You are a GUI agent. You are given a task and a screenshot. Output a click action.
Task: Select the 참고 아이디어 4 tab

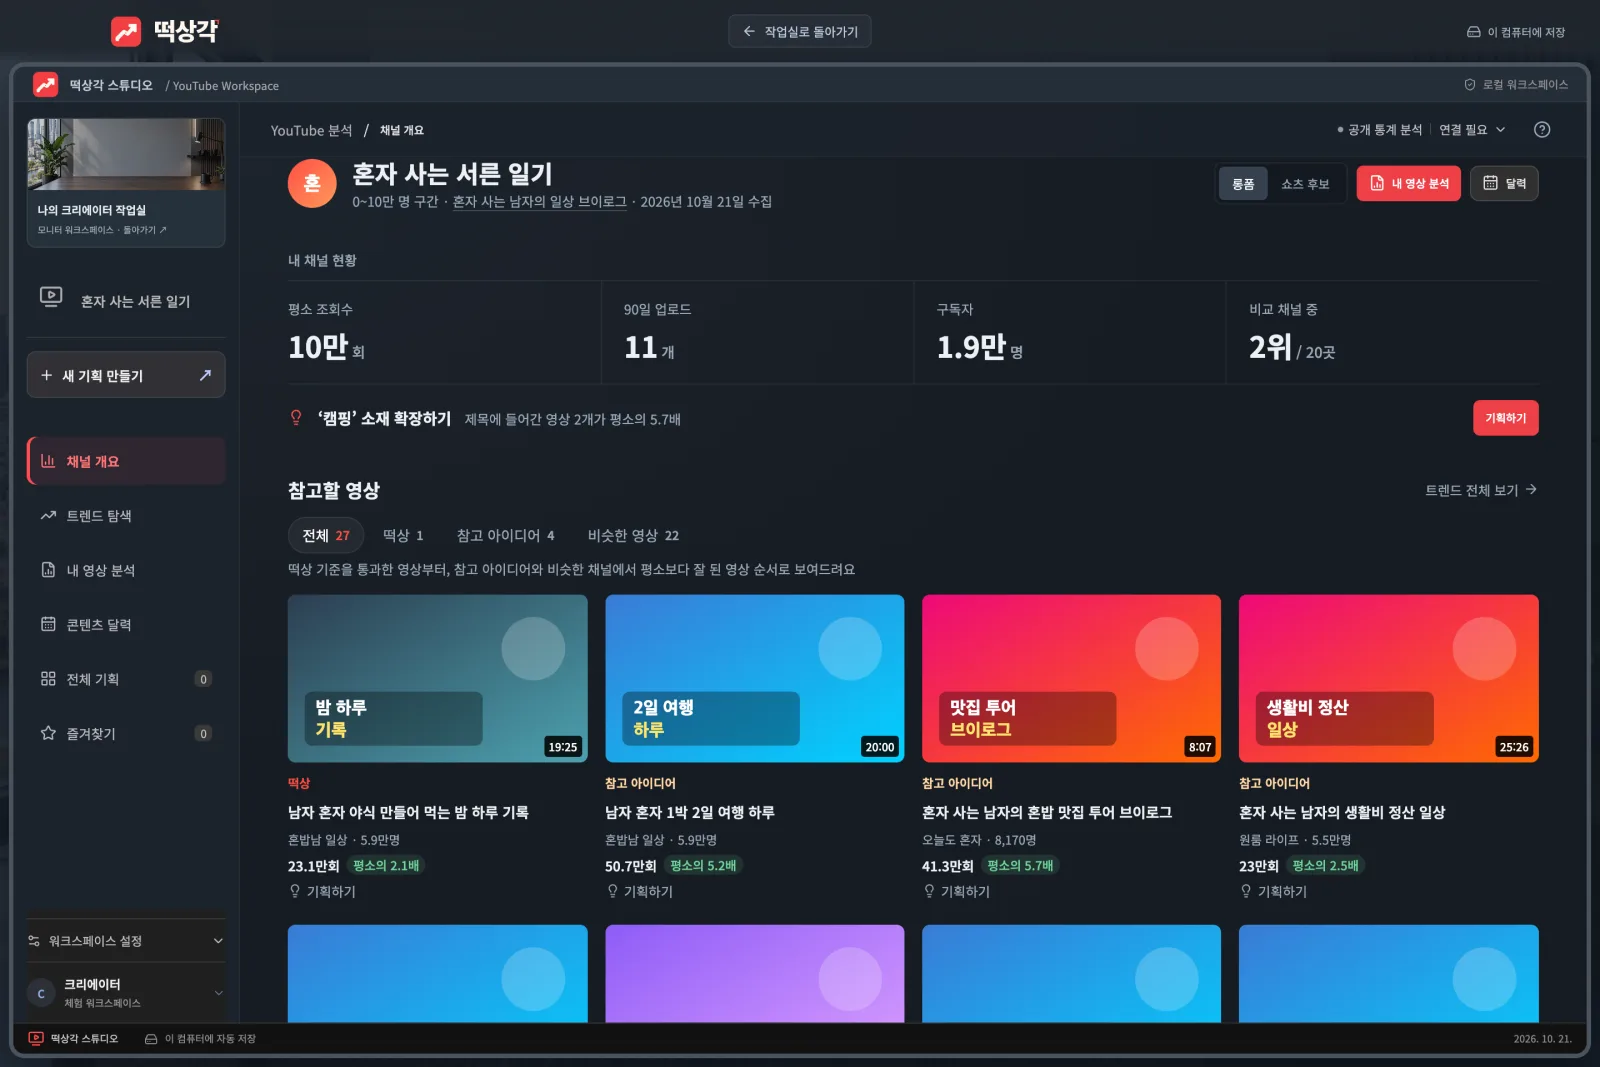[505, 535]
